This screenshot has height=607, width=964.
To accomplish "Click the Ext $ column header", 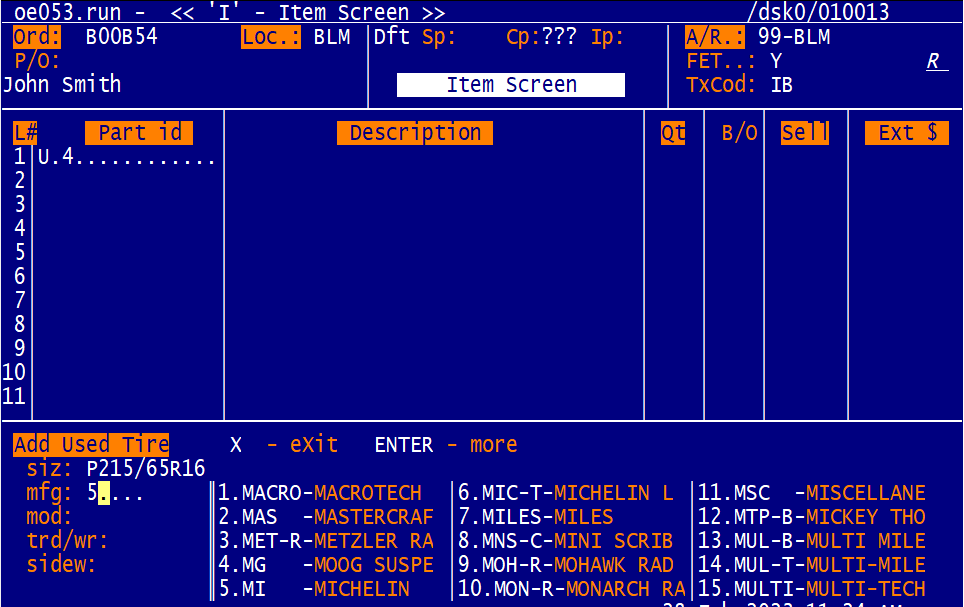I will click(906, 133).
